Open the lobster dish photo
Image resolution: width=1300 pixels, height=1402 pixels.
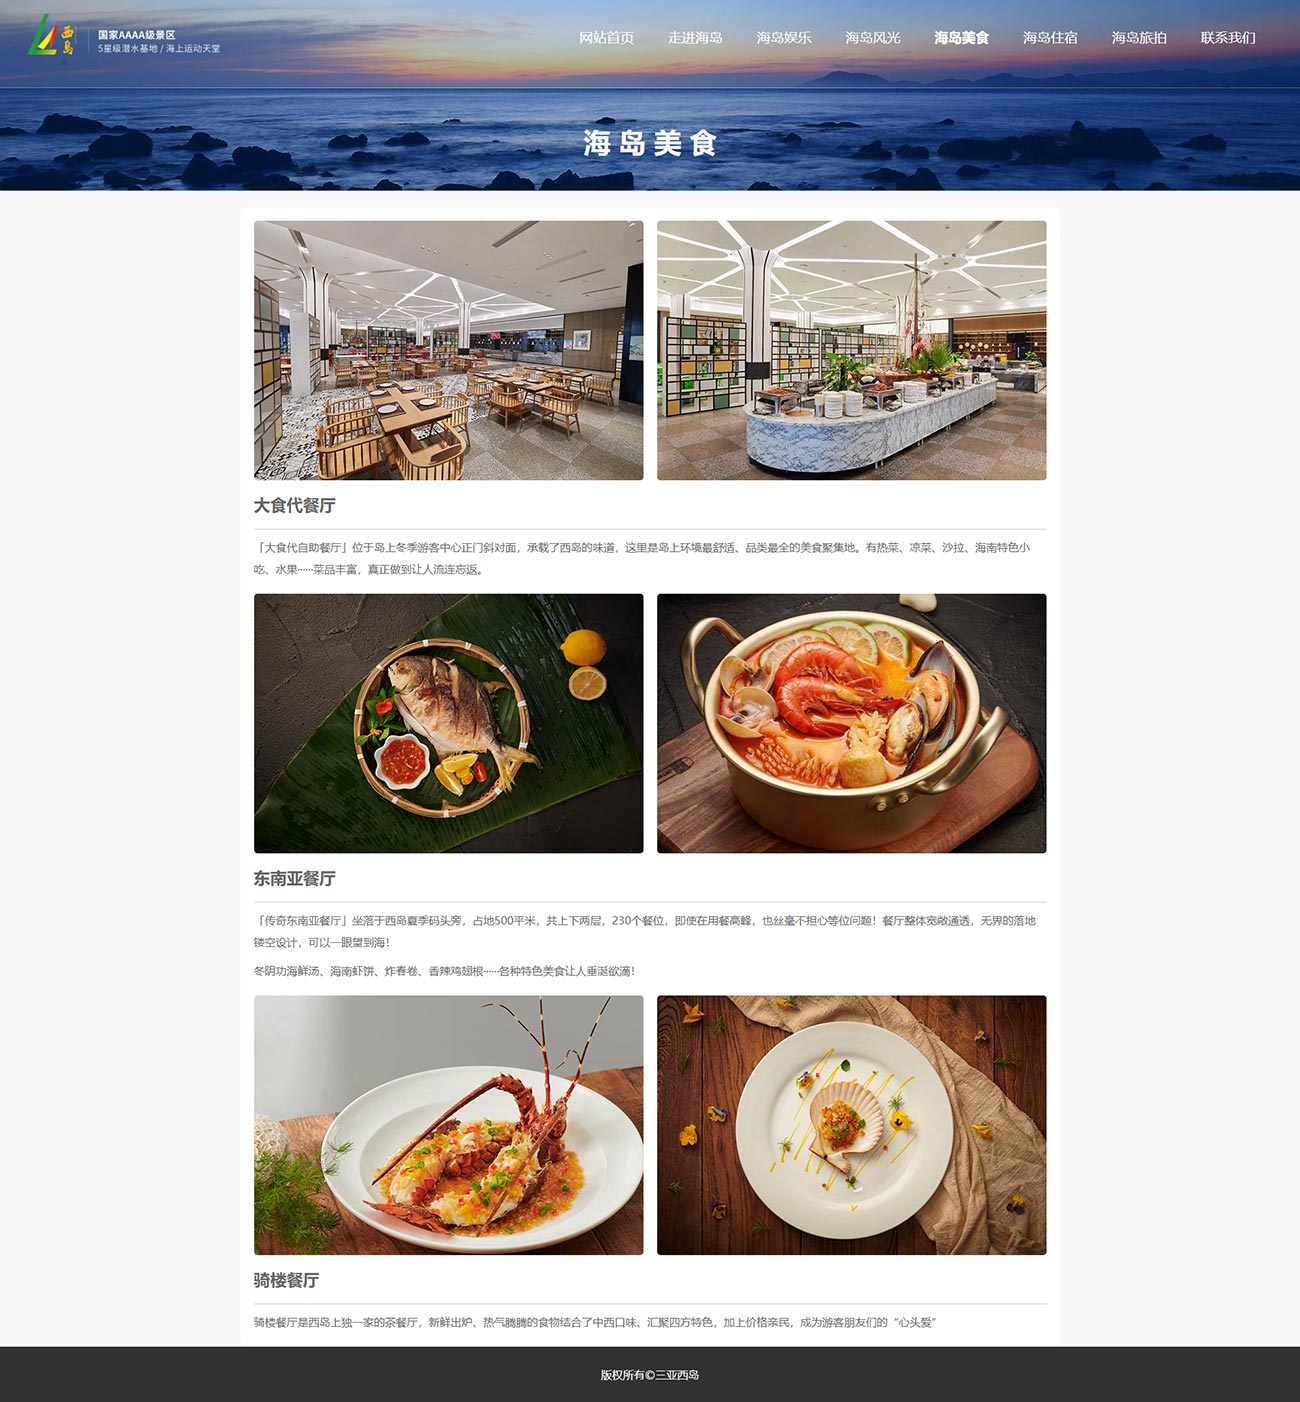click(448, 1125)
